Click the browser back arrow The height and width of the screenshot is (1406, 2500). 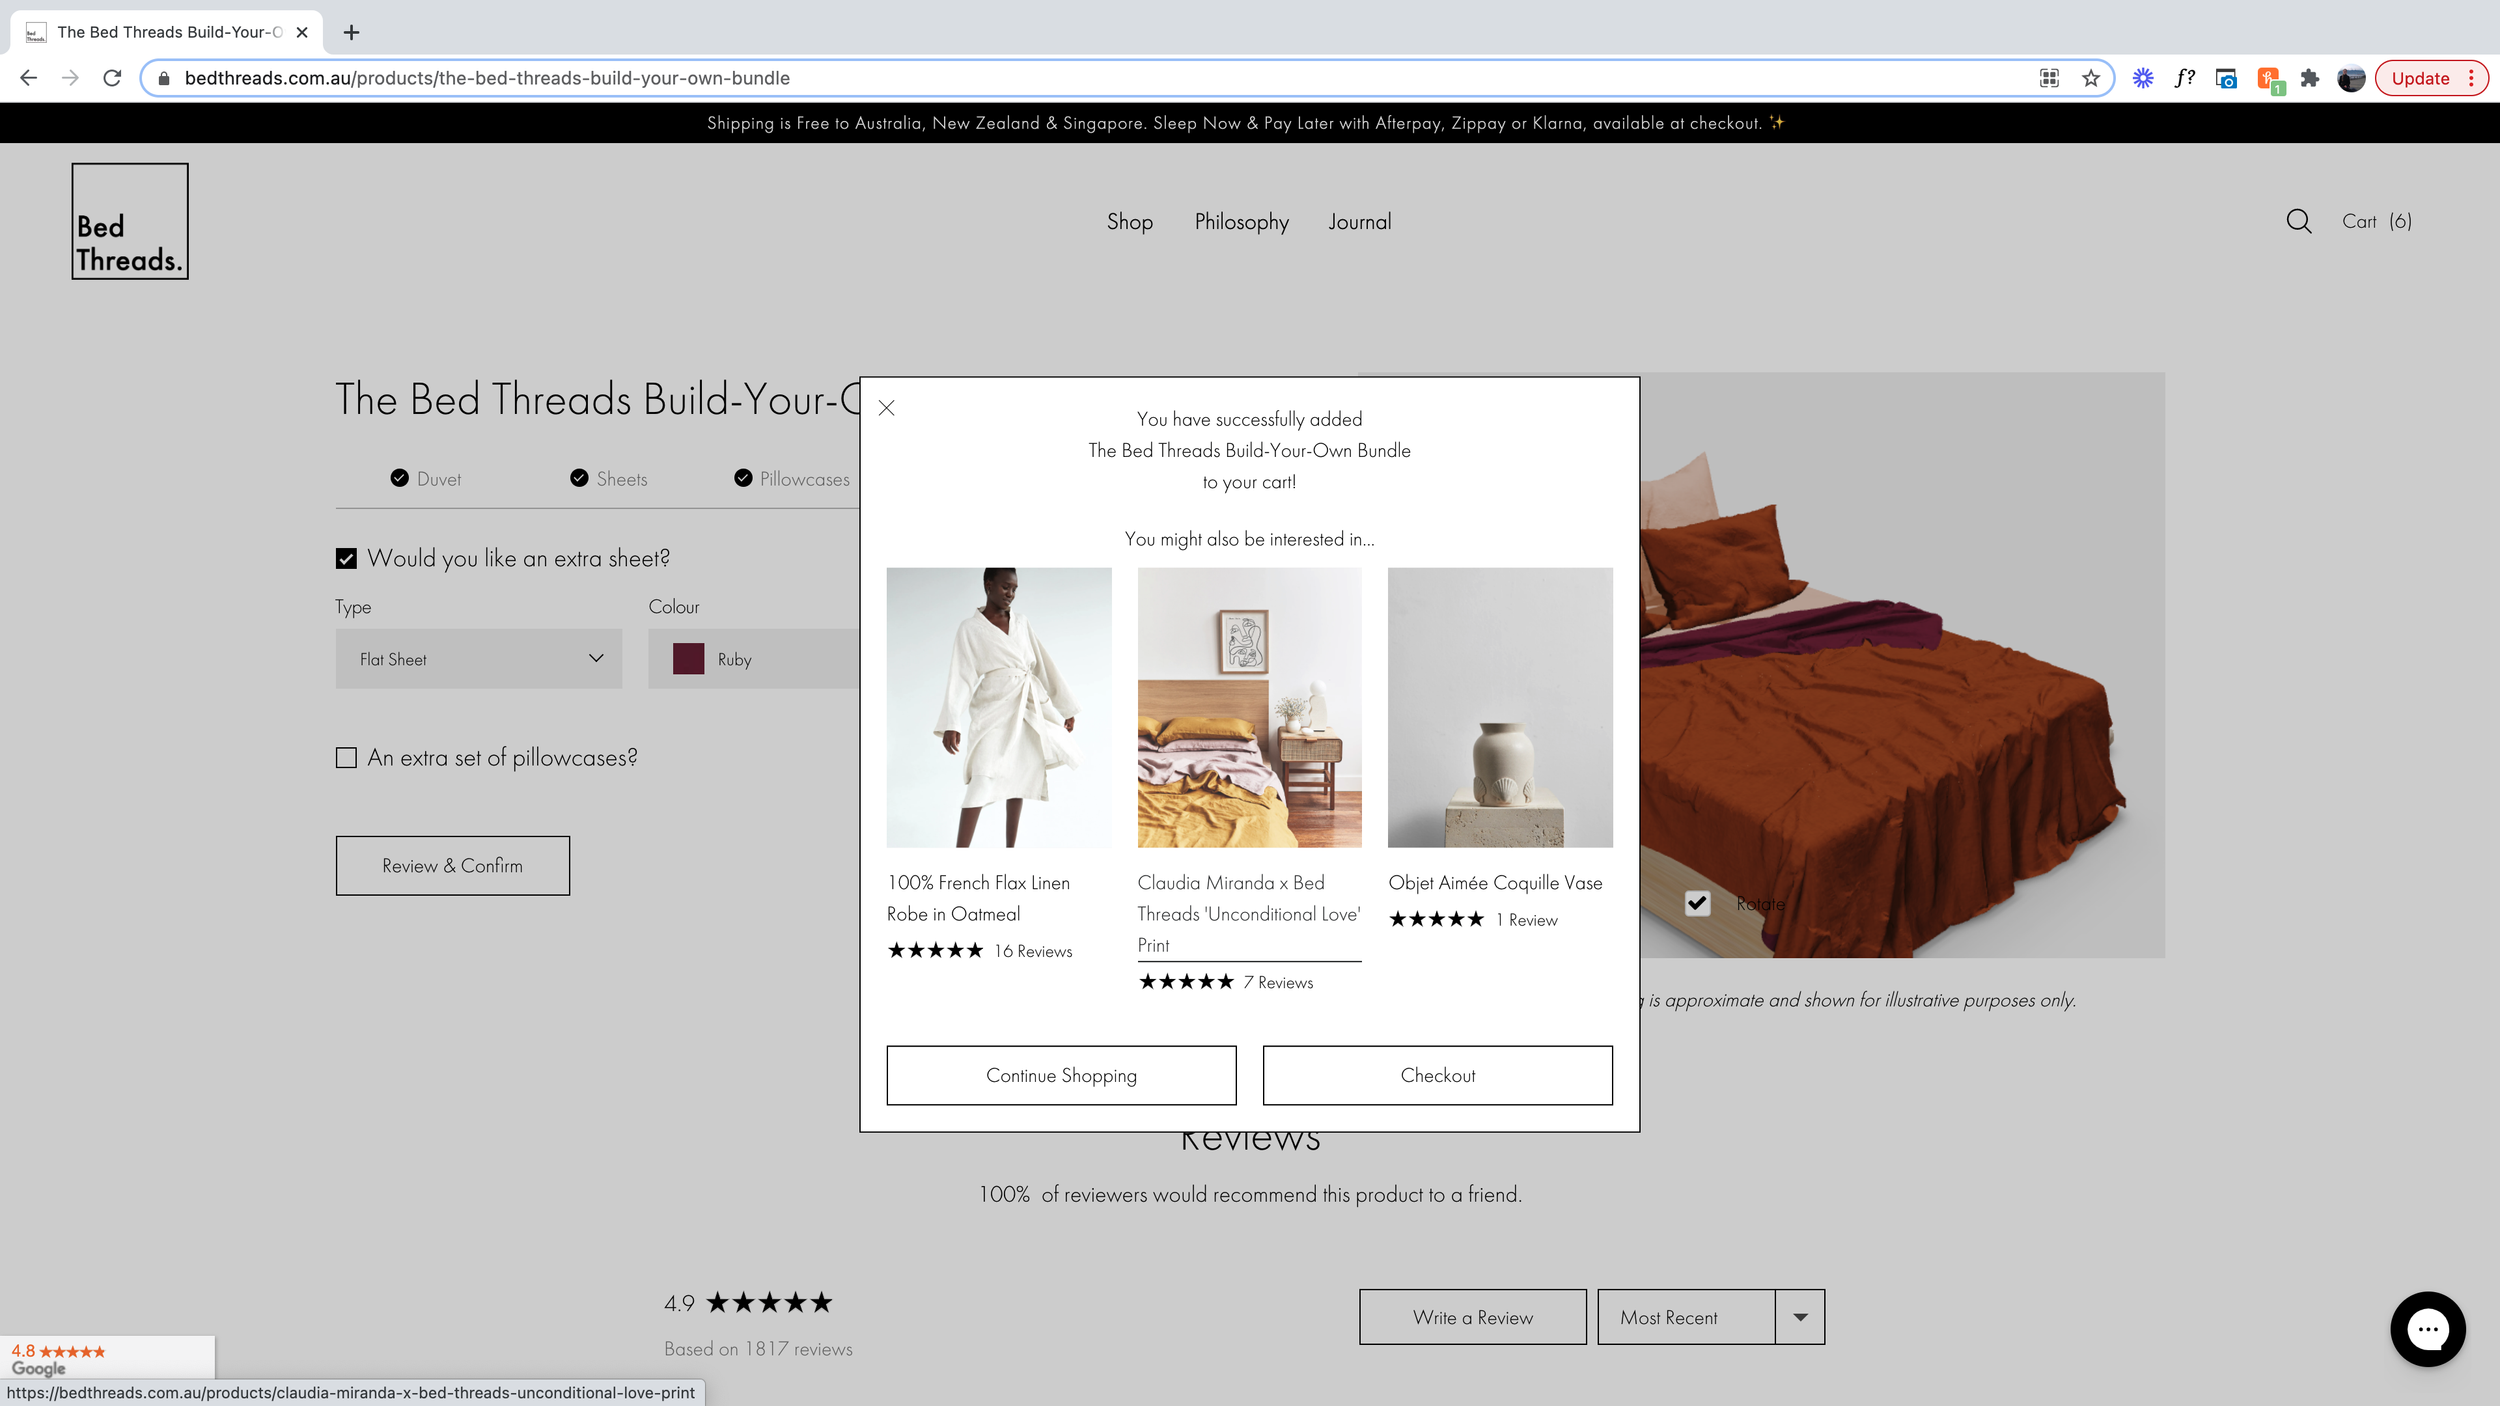pos(28,78)
